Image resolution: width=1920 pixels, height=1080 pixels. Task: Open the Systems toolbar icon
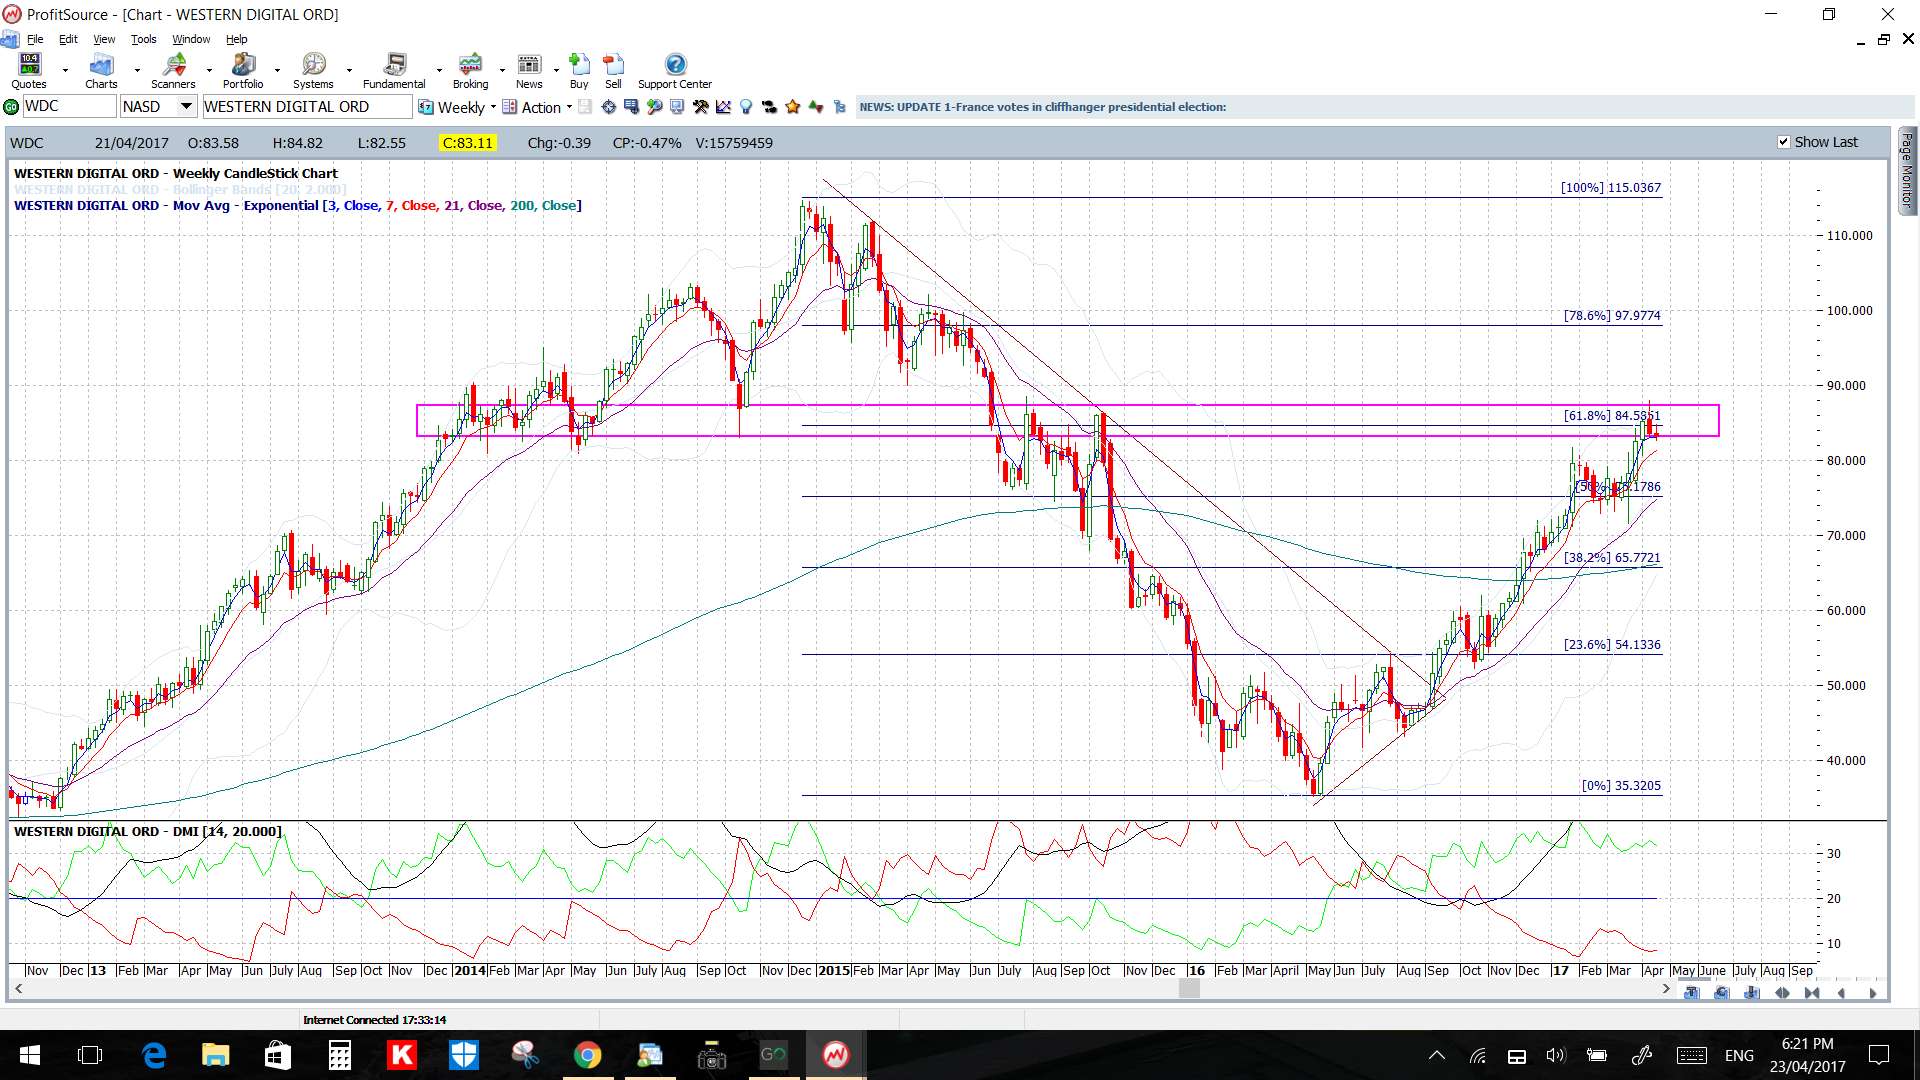pyautogui.click(x=313, y=71)
